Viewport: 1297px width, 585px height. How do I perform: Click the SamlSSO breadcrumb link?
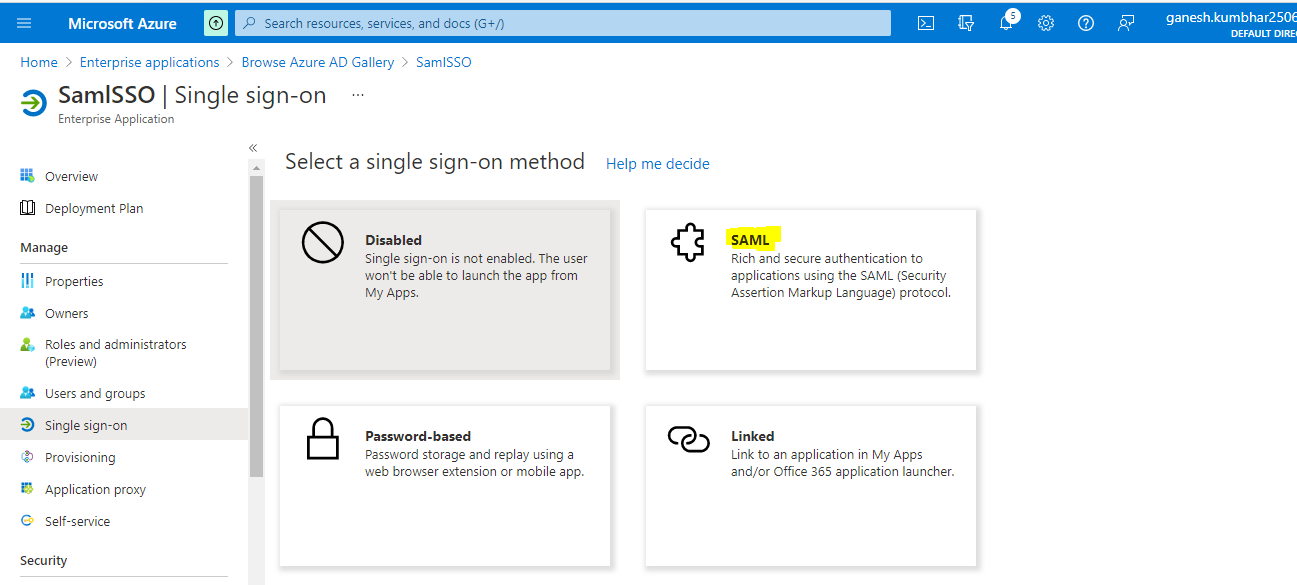point(444,62)
